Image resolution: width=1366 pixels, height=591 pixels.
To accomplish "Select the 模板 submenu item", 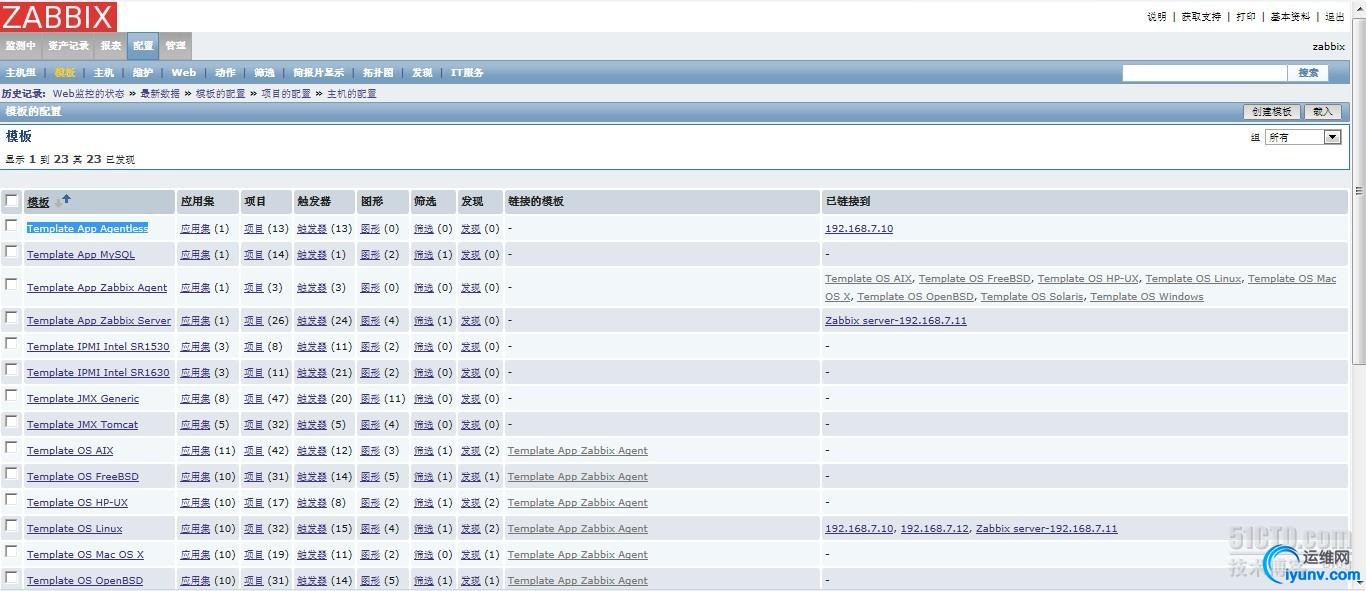I will point(65,73).
